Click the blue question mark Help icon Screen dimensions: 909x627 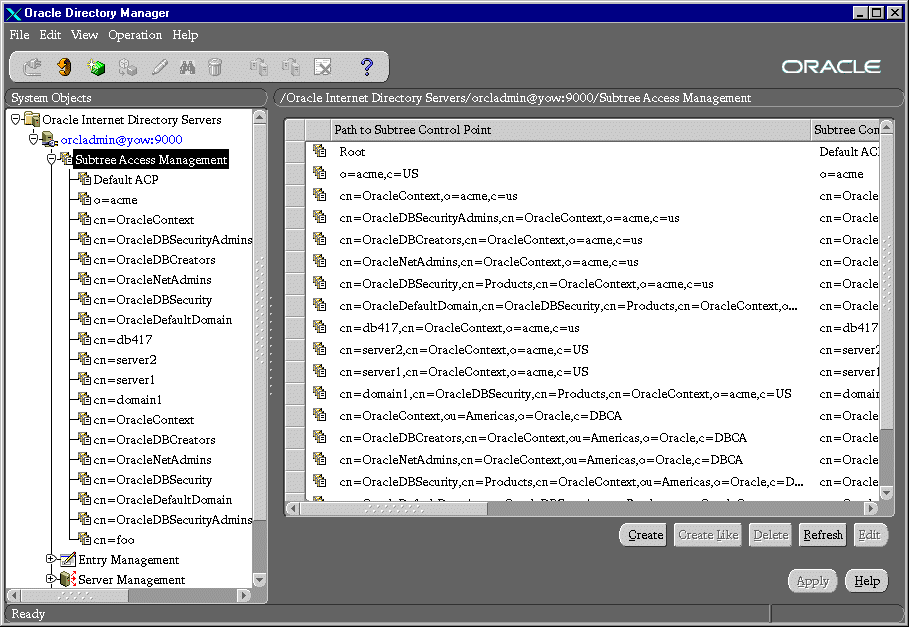click(366, 67)
